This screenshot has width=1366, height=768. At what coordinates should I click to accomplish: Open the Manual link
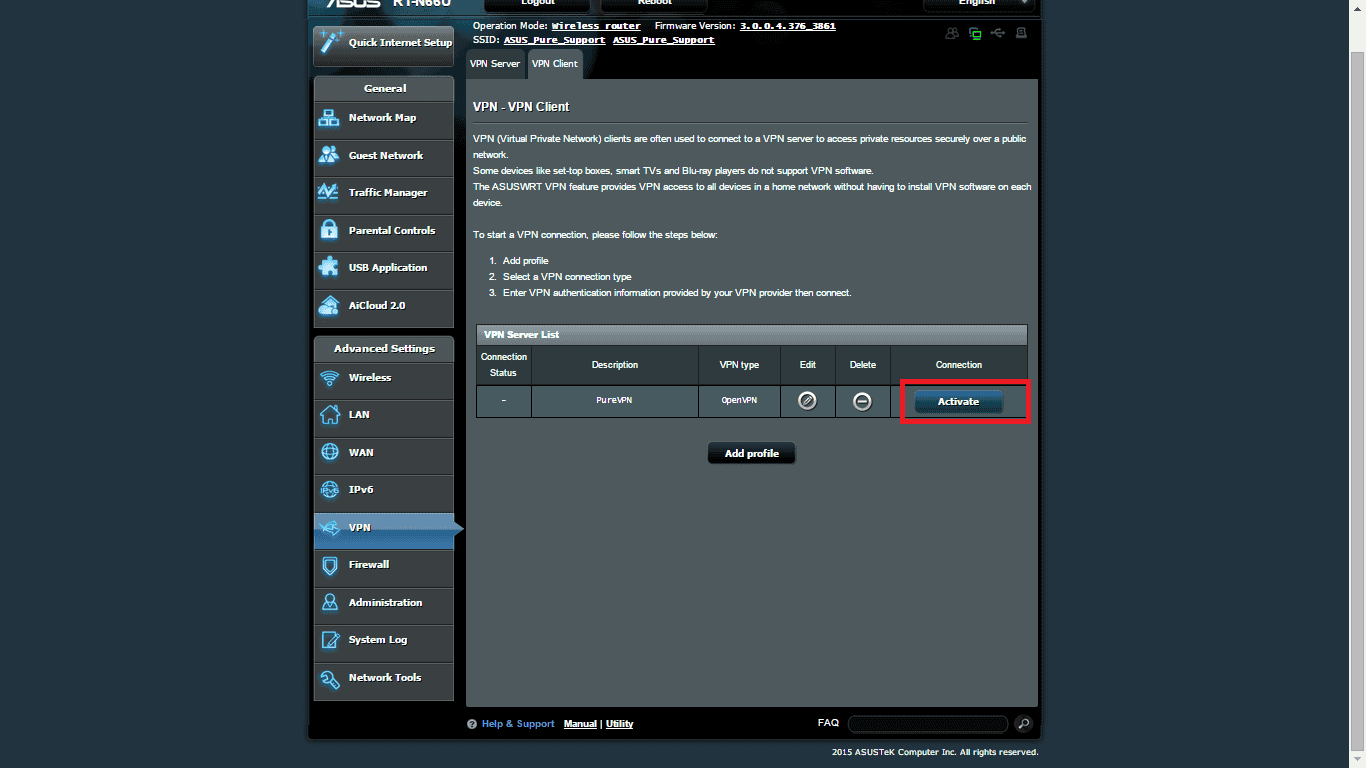(580, 724)
